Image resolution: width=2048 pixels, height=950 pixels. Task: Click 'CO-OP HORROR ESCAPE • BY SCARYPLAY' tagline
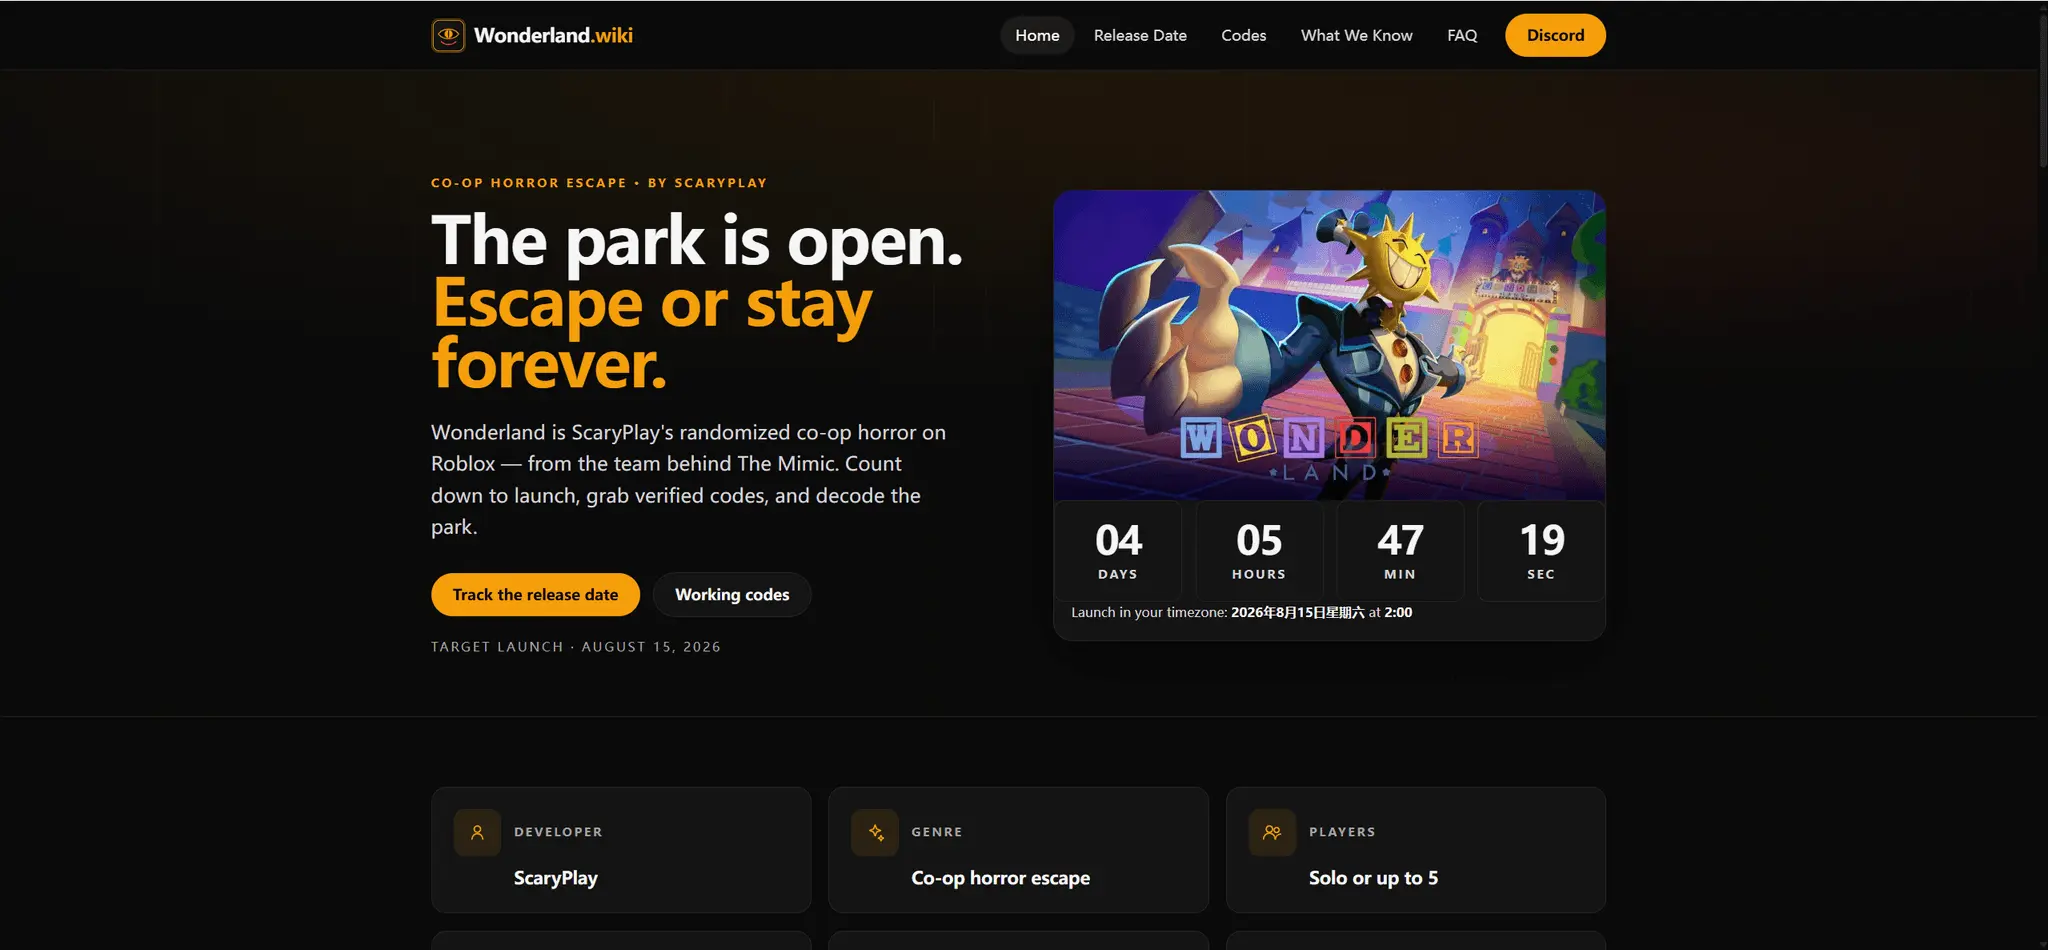[599, 183]
